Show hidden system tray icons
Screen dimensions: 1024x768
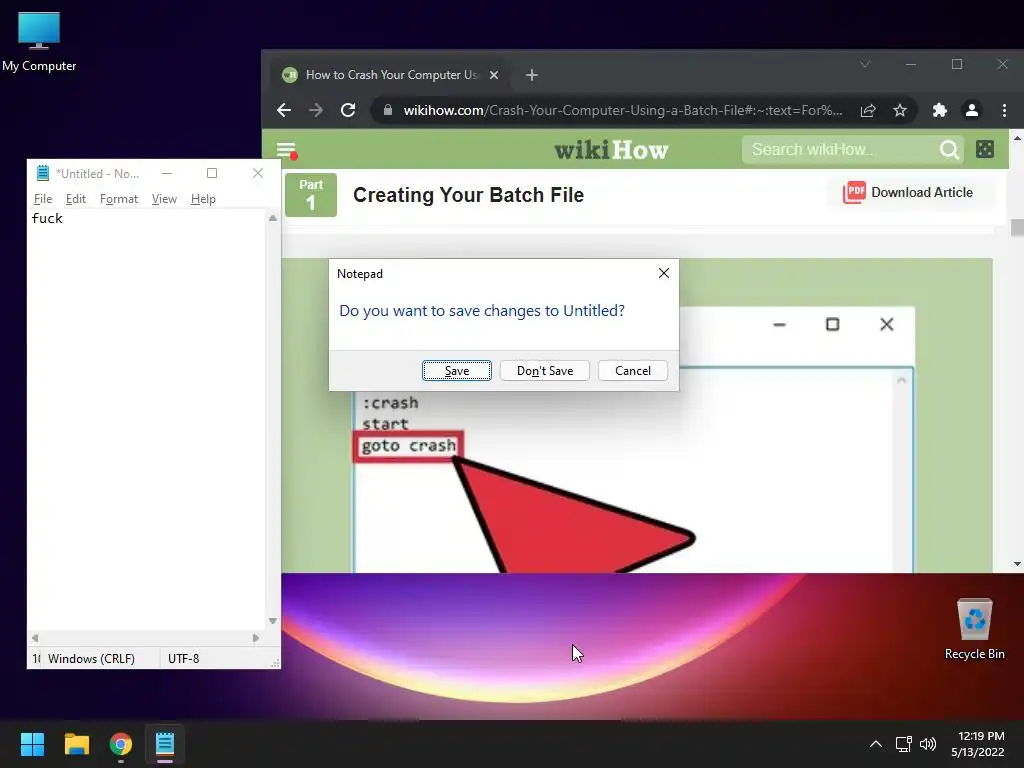coord(876,744)
